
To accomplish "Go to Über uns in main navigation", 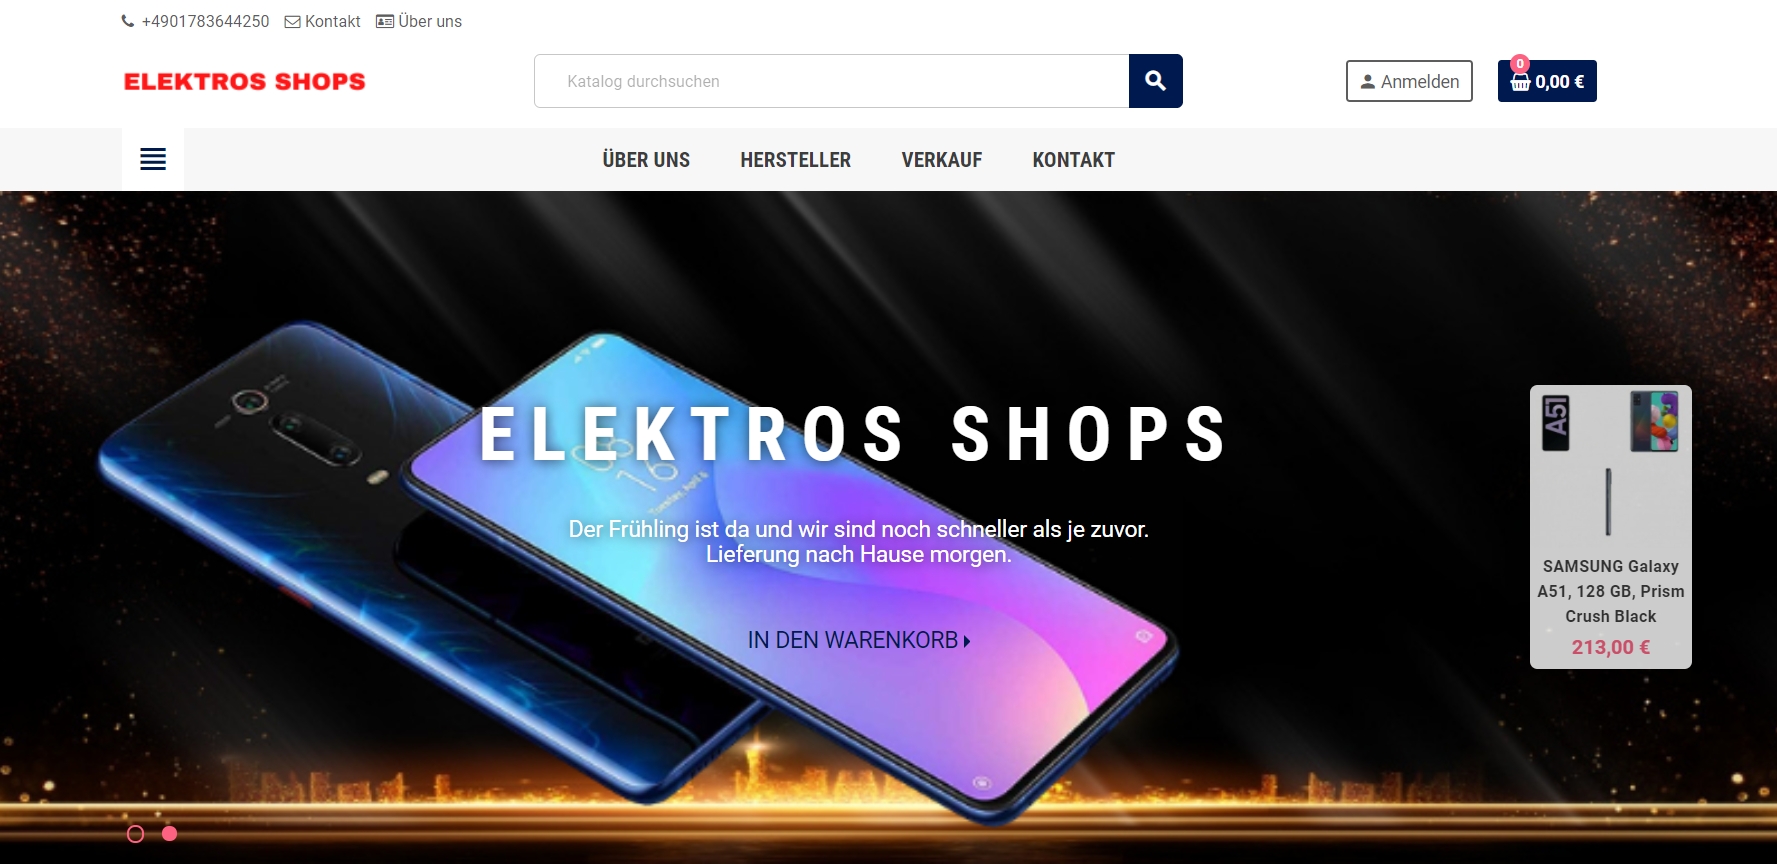I will 646,160.
